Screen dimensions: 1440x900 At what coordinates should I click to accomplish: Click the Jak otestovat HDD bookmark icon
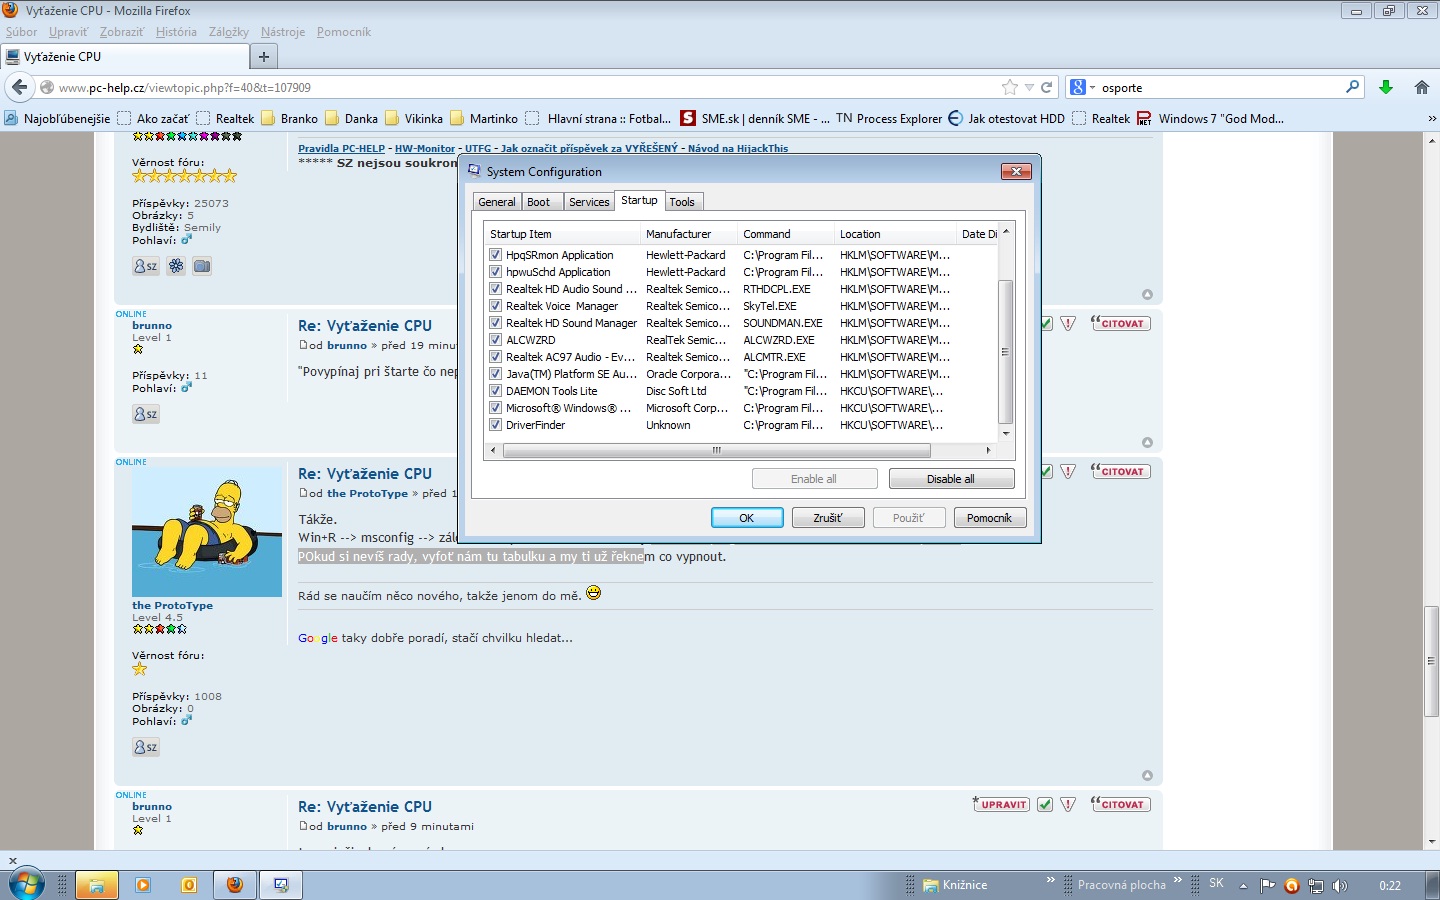(955, 118)
